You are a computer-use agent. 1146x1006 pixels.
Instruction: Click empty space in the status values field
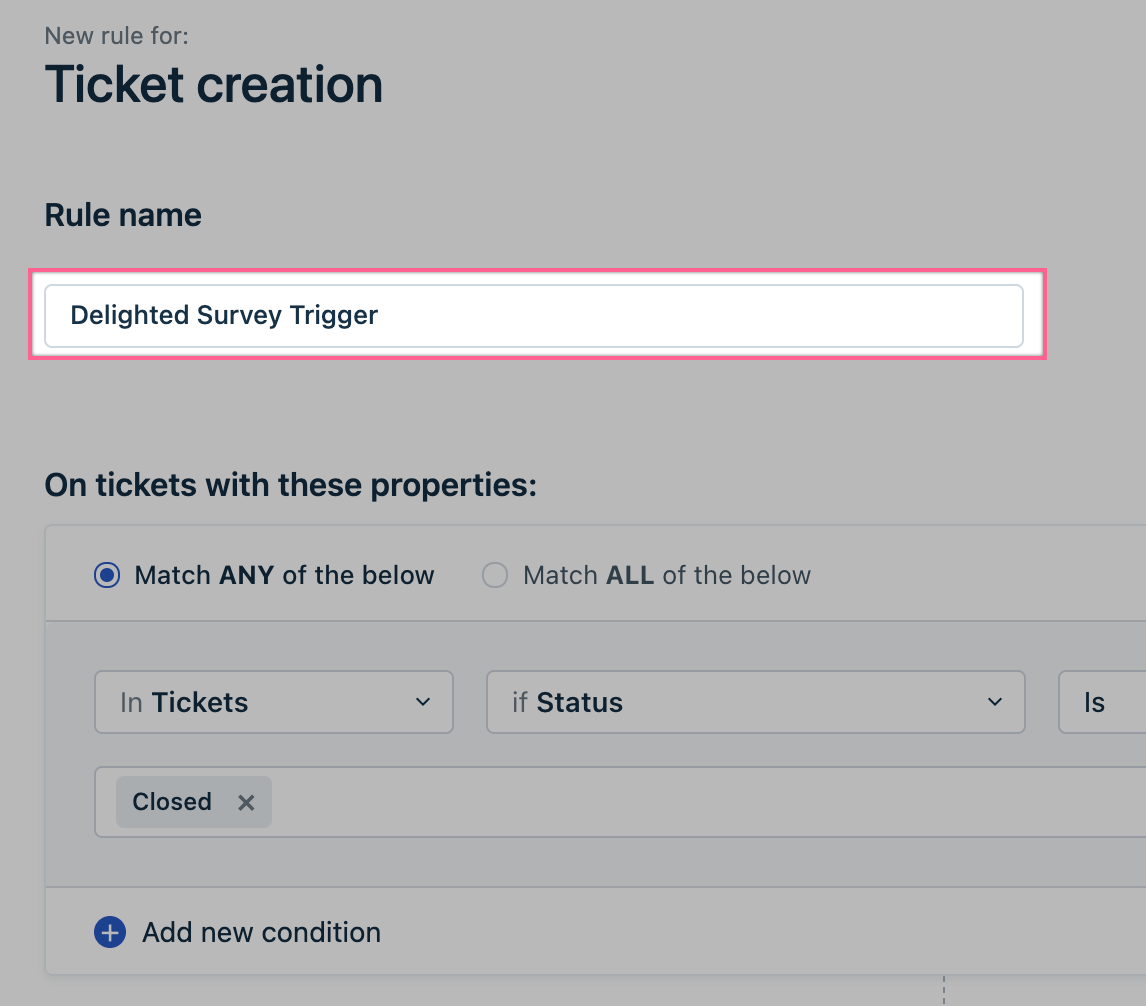coord(700,802)
